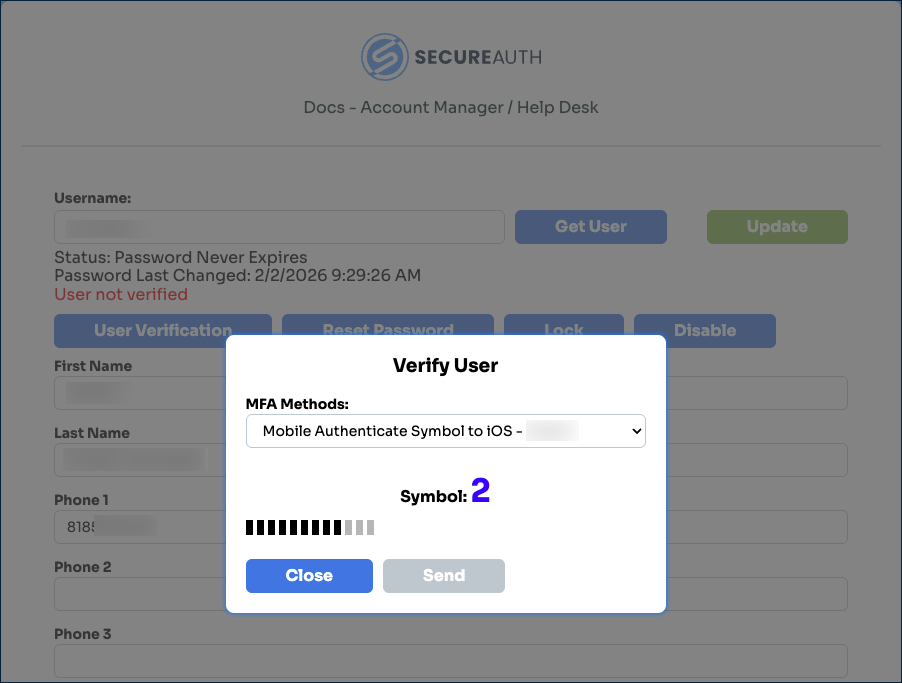
Task: Click the Send button
Action: click(x=444, y=575)
